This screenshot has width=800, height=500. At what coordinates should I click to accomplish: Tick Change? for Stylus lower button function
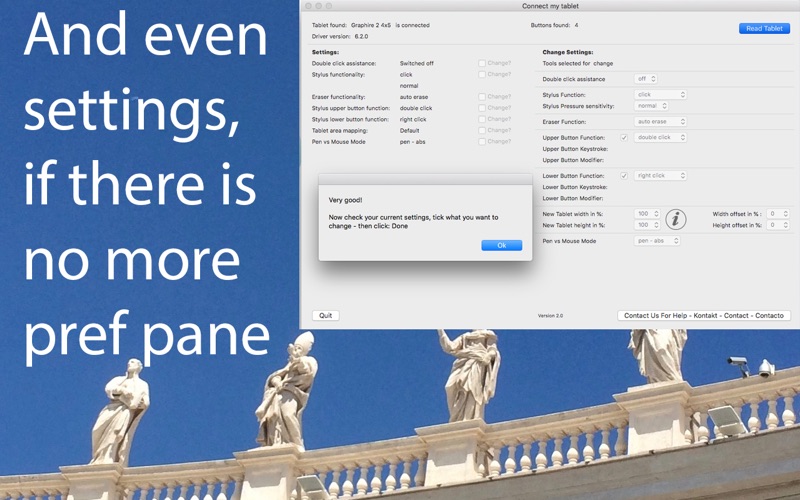(x=482, y=119)
